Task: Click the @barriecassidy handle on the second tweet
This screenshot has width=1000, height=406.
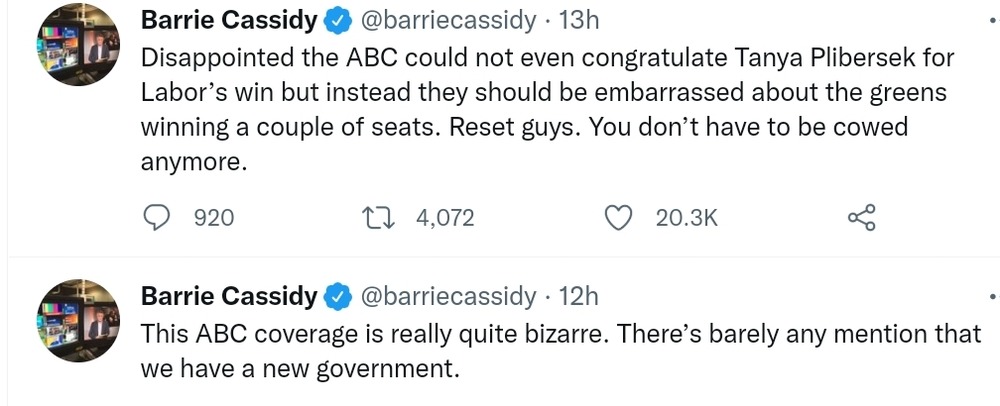Action: (447, 297)
